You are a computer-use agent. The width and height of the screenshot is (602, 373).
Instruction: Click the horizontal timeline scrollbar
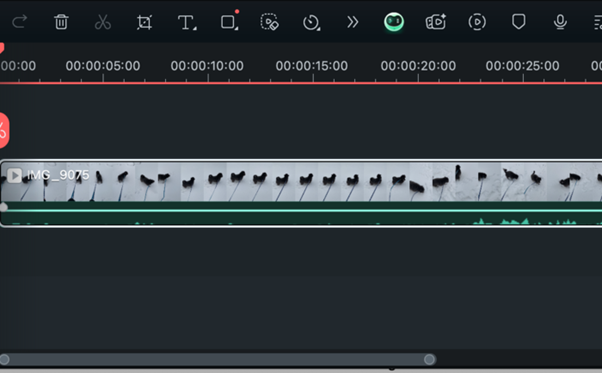tap(217, 360)
